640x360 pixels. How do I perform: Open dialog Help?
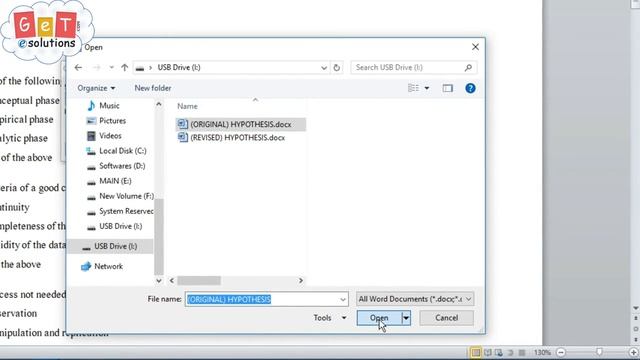(470, 88)
